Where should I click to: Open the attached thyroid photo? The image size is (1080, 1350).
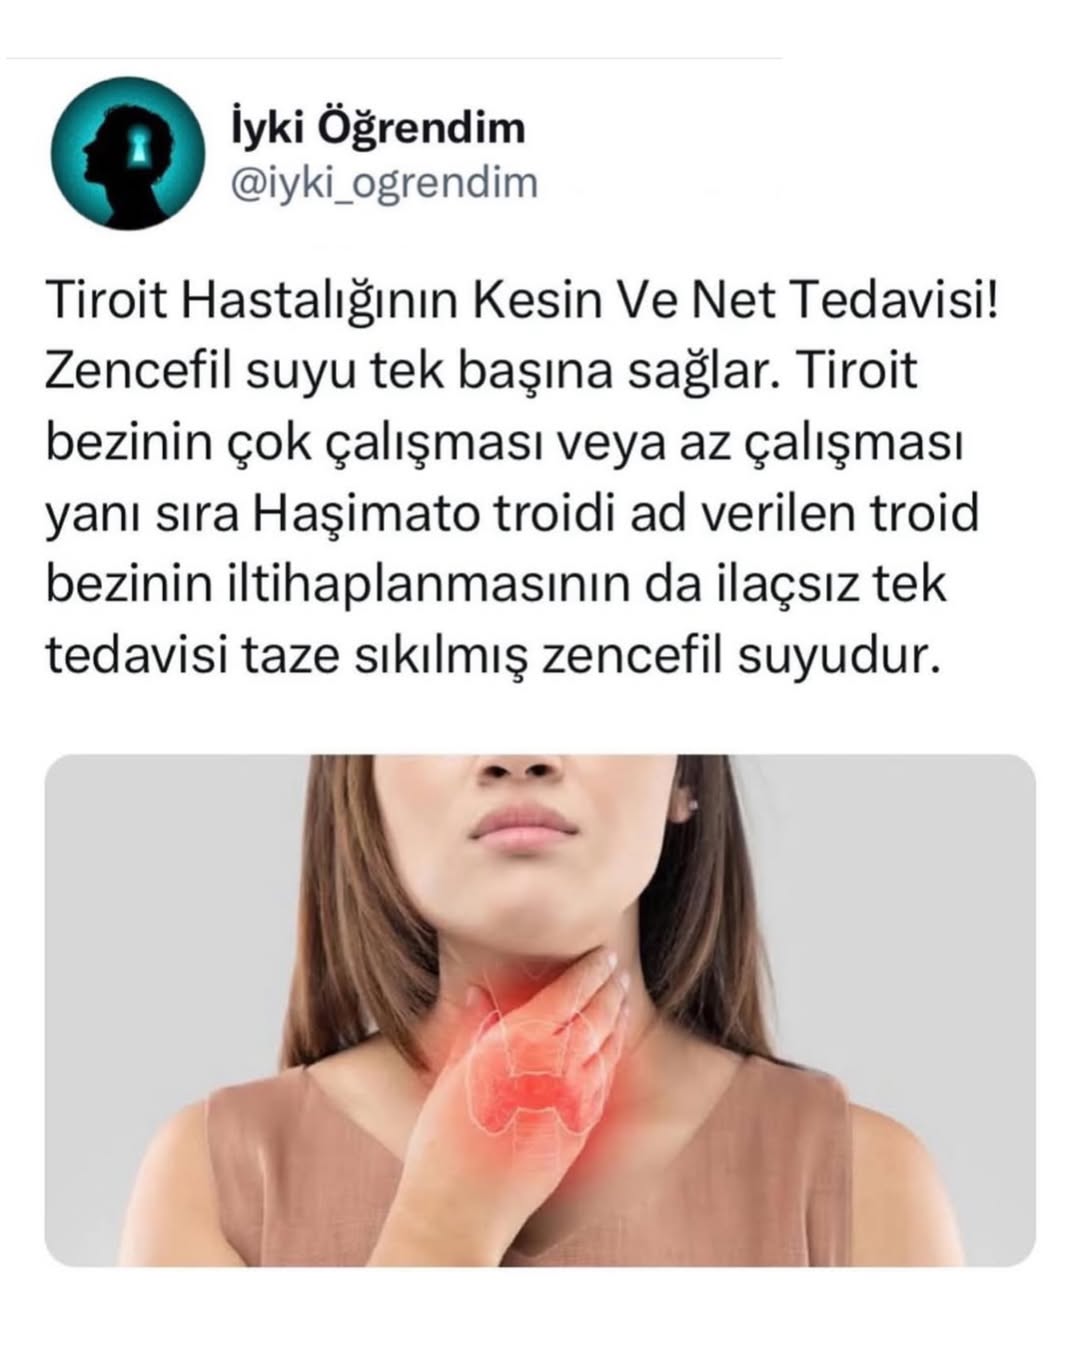click(540, 1011)
